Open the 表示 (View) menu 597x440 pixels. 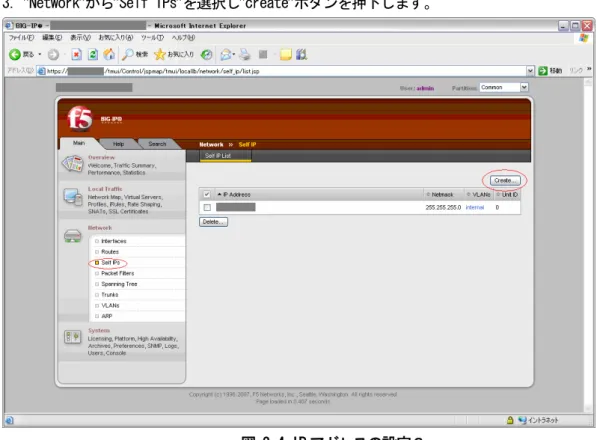[80, 38]
